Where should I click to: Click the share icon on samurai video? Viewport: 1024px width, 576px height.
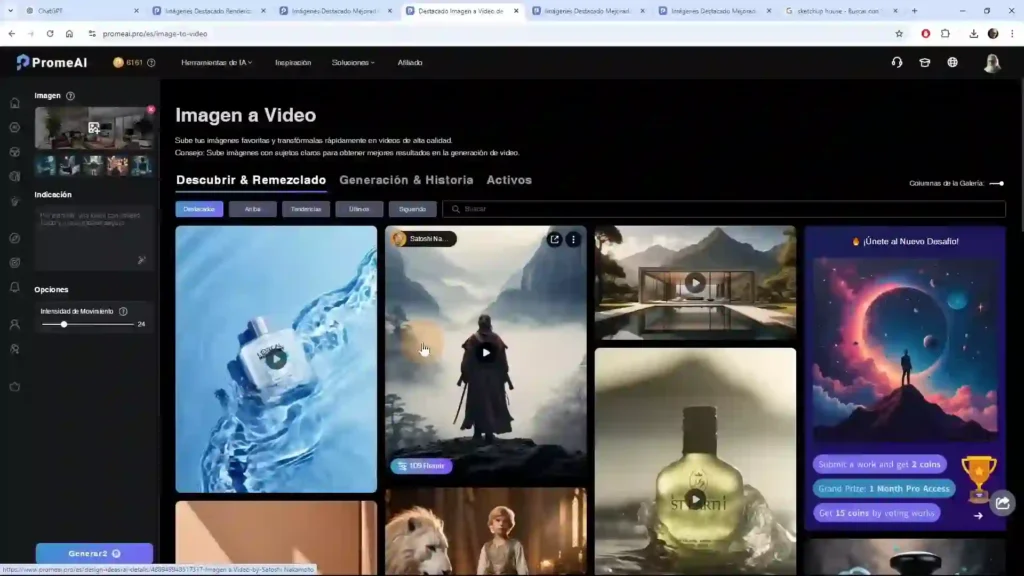(554, 239)
